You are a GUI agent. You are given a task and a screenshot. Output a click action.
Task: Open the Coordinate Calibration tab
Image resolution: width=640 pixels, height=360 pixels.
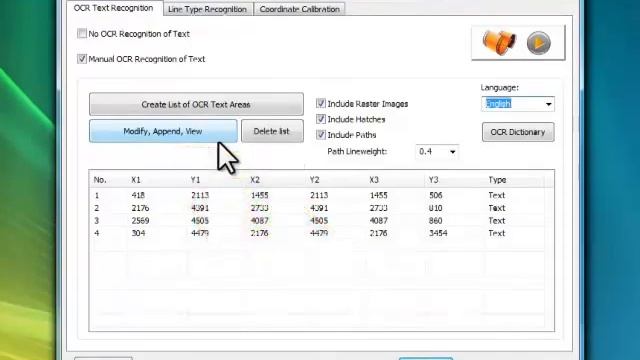(x=300, y=9)
